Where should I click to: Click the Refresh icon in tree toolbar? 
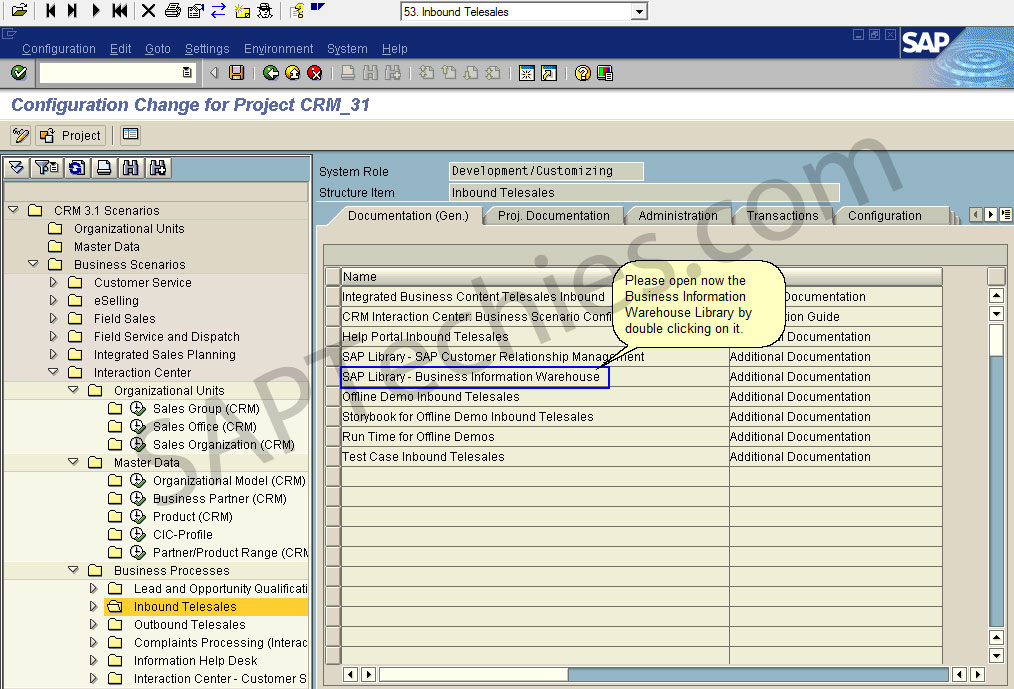point(77,168)
